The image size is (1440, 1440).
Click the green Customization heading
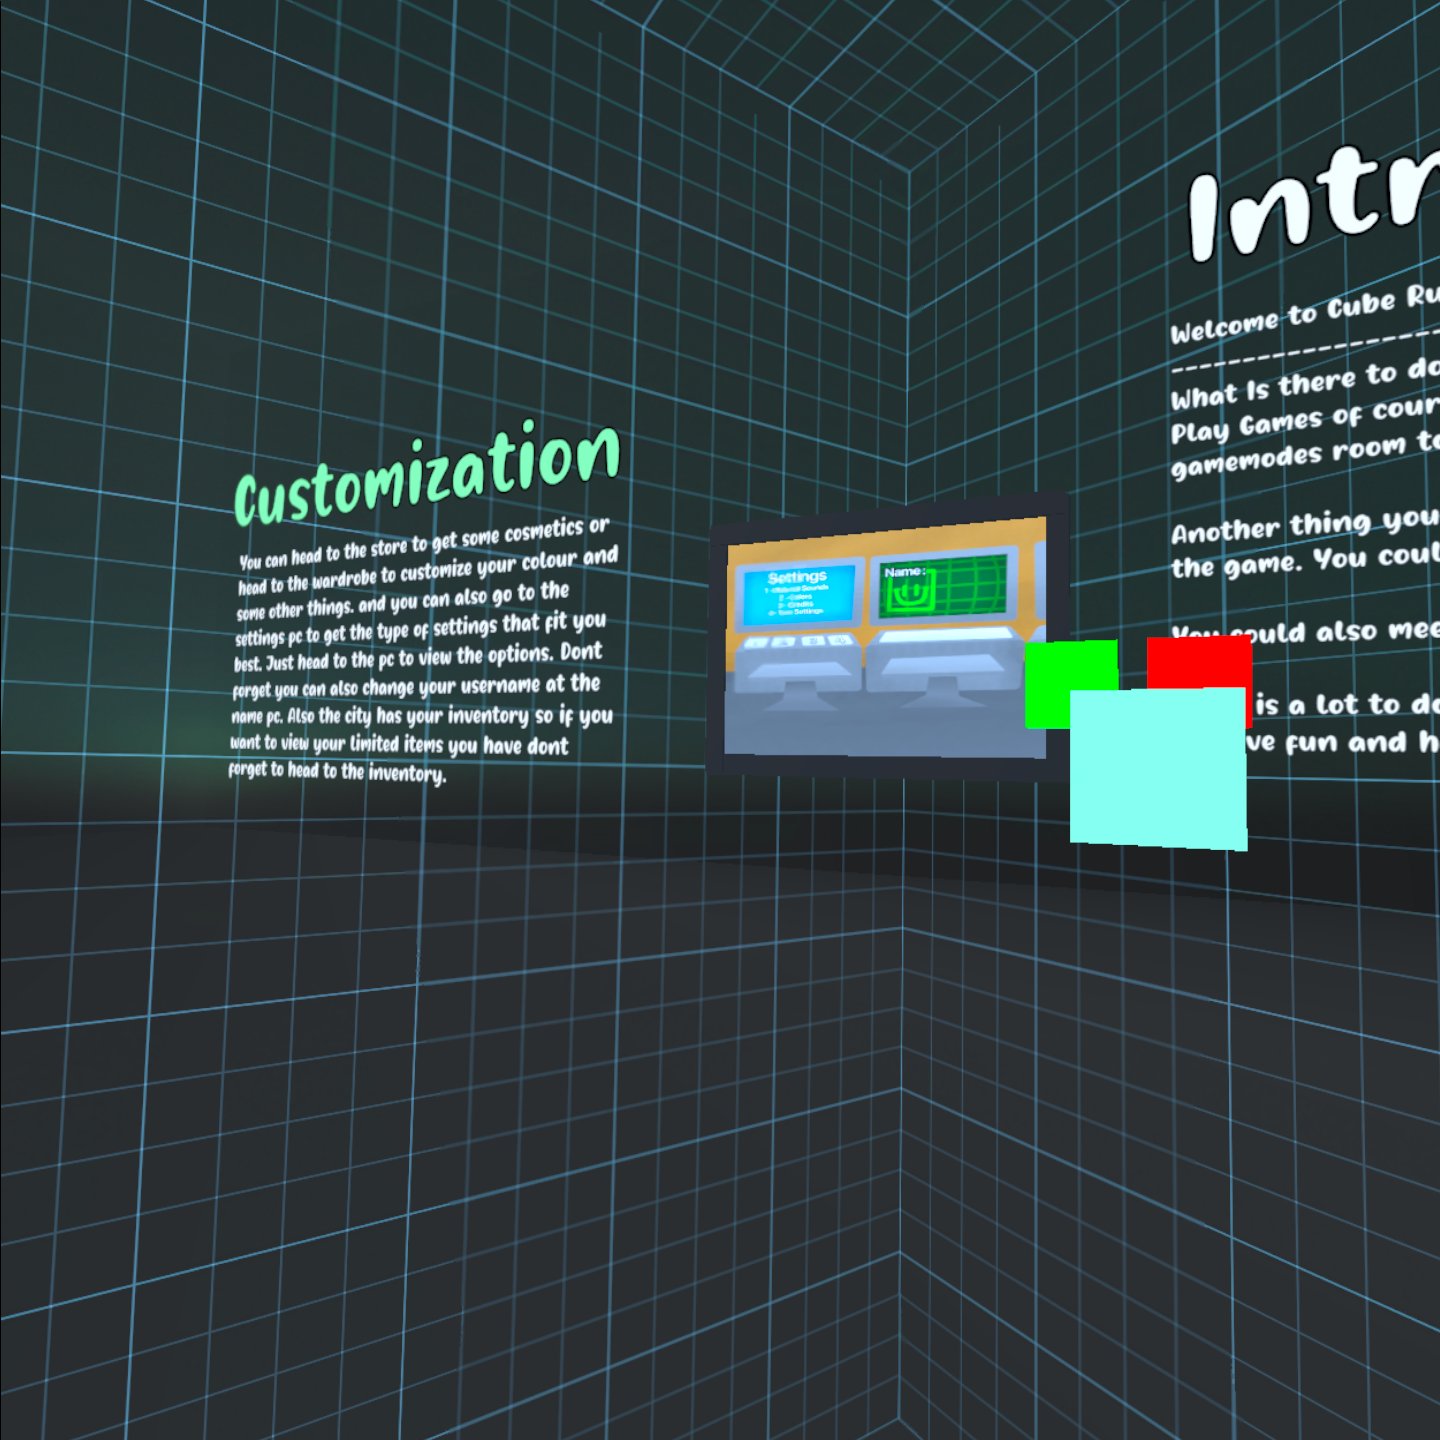[x=427, y=473]
